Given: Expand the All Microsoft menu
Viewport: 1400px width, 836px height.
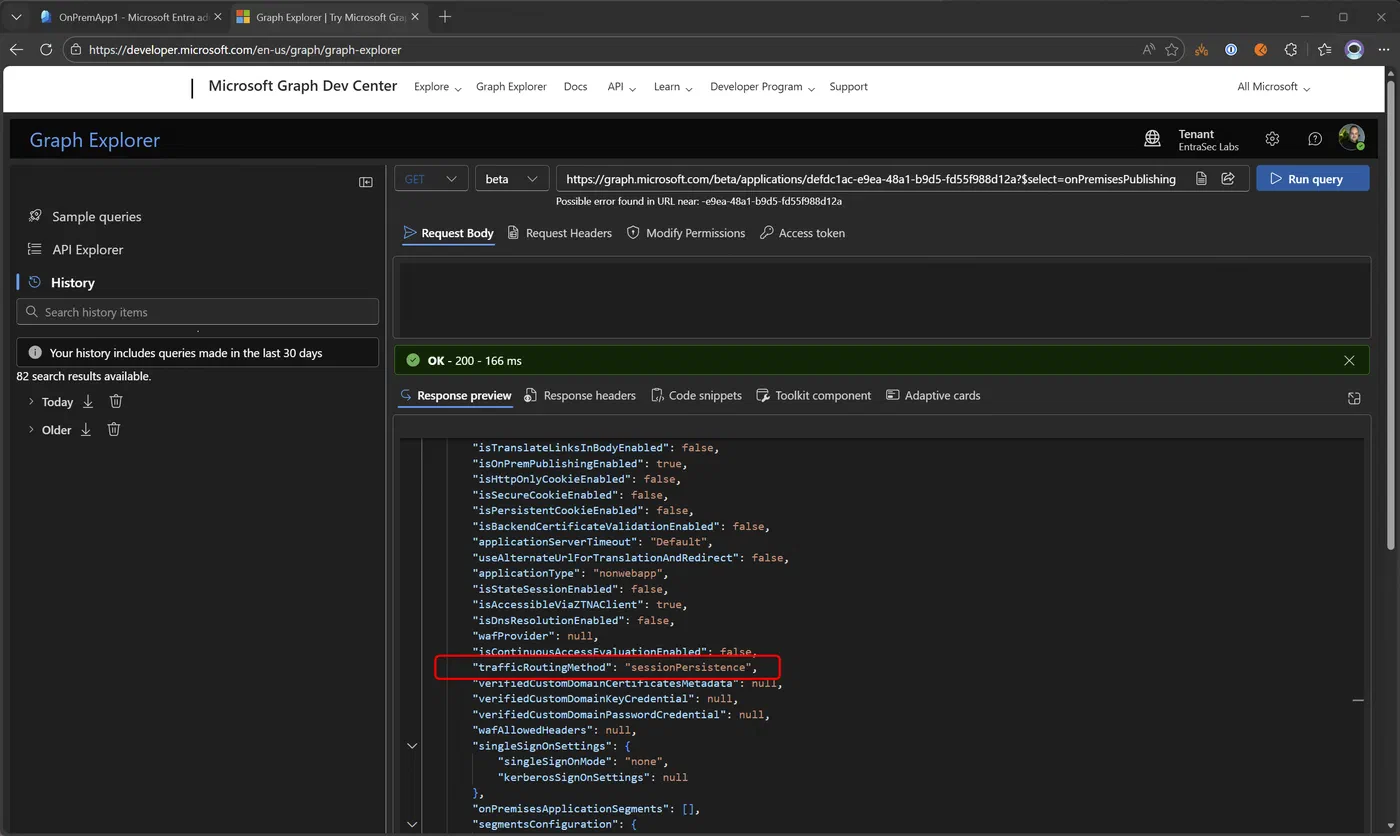Looking at the screenshot, I should (x=1273, y=87).
